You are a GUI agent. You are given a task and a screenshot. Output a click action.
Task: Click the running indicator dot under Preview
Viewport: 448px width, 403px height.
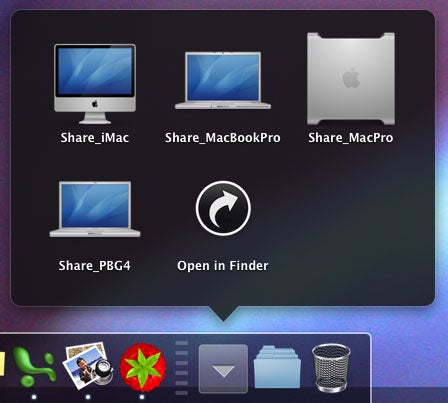pos(88,397)
